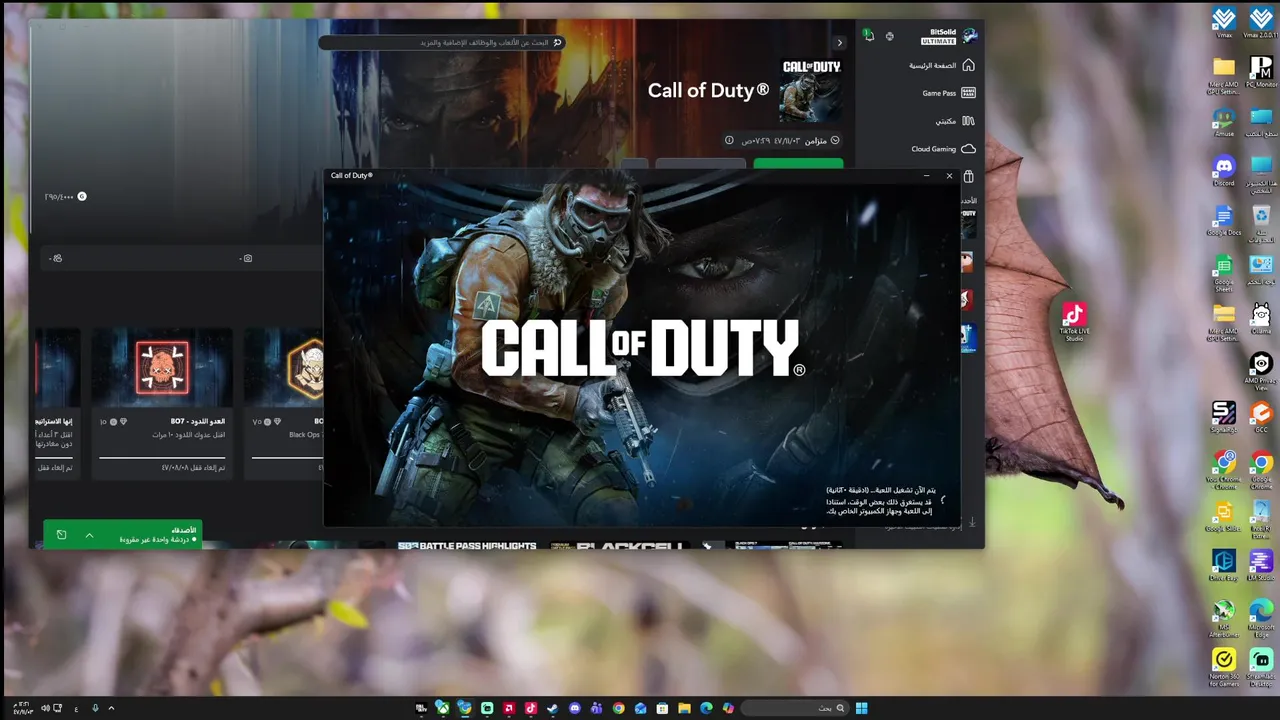Open the LM Studio desktop shortcut

(1262, 565)
